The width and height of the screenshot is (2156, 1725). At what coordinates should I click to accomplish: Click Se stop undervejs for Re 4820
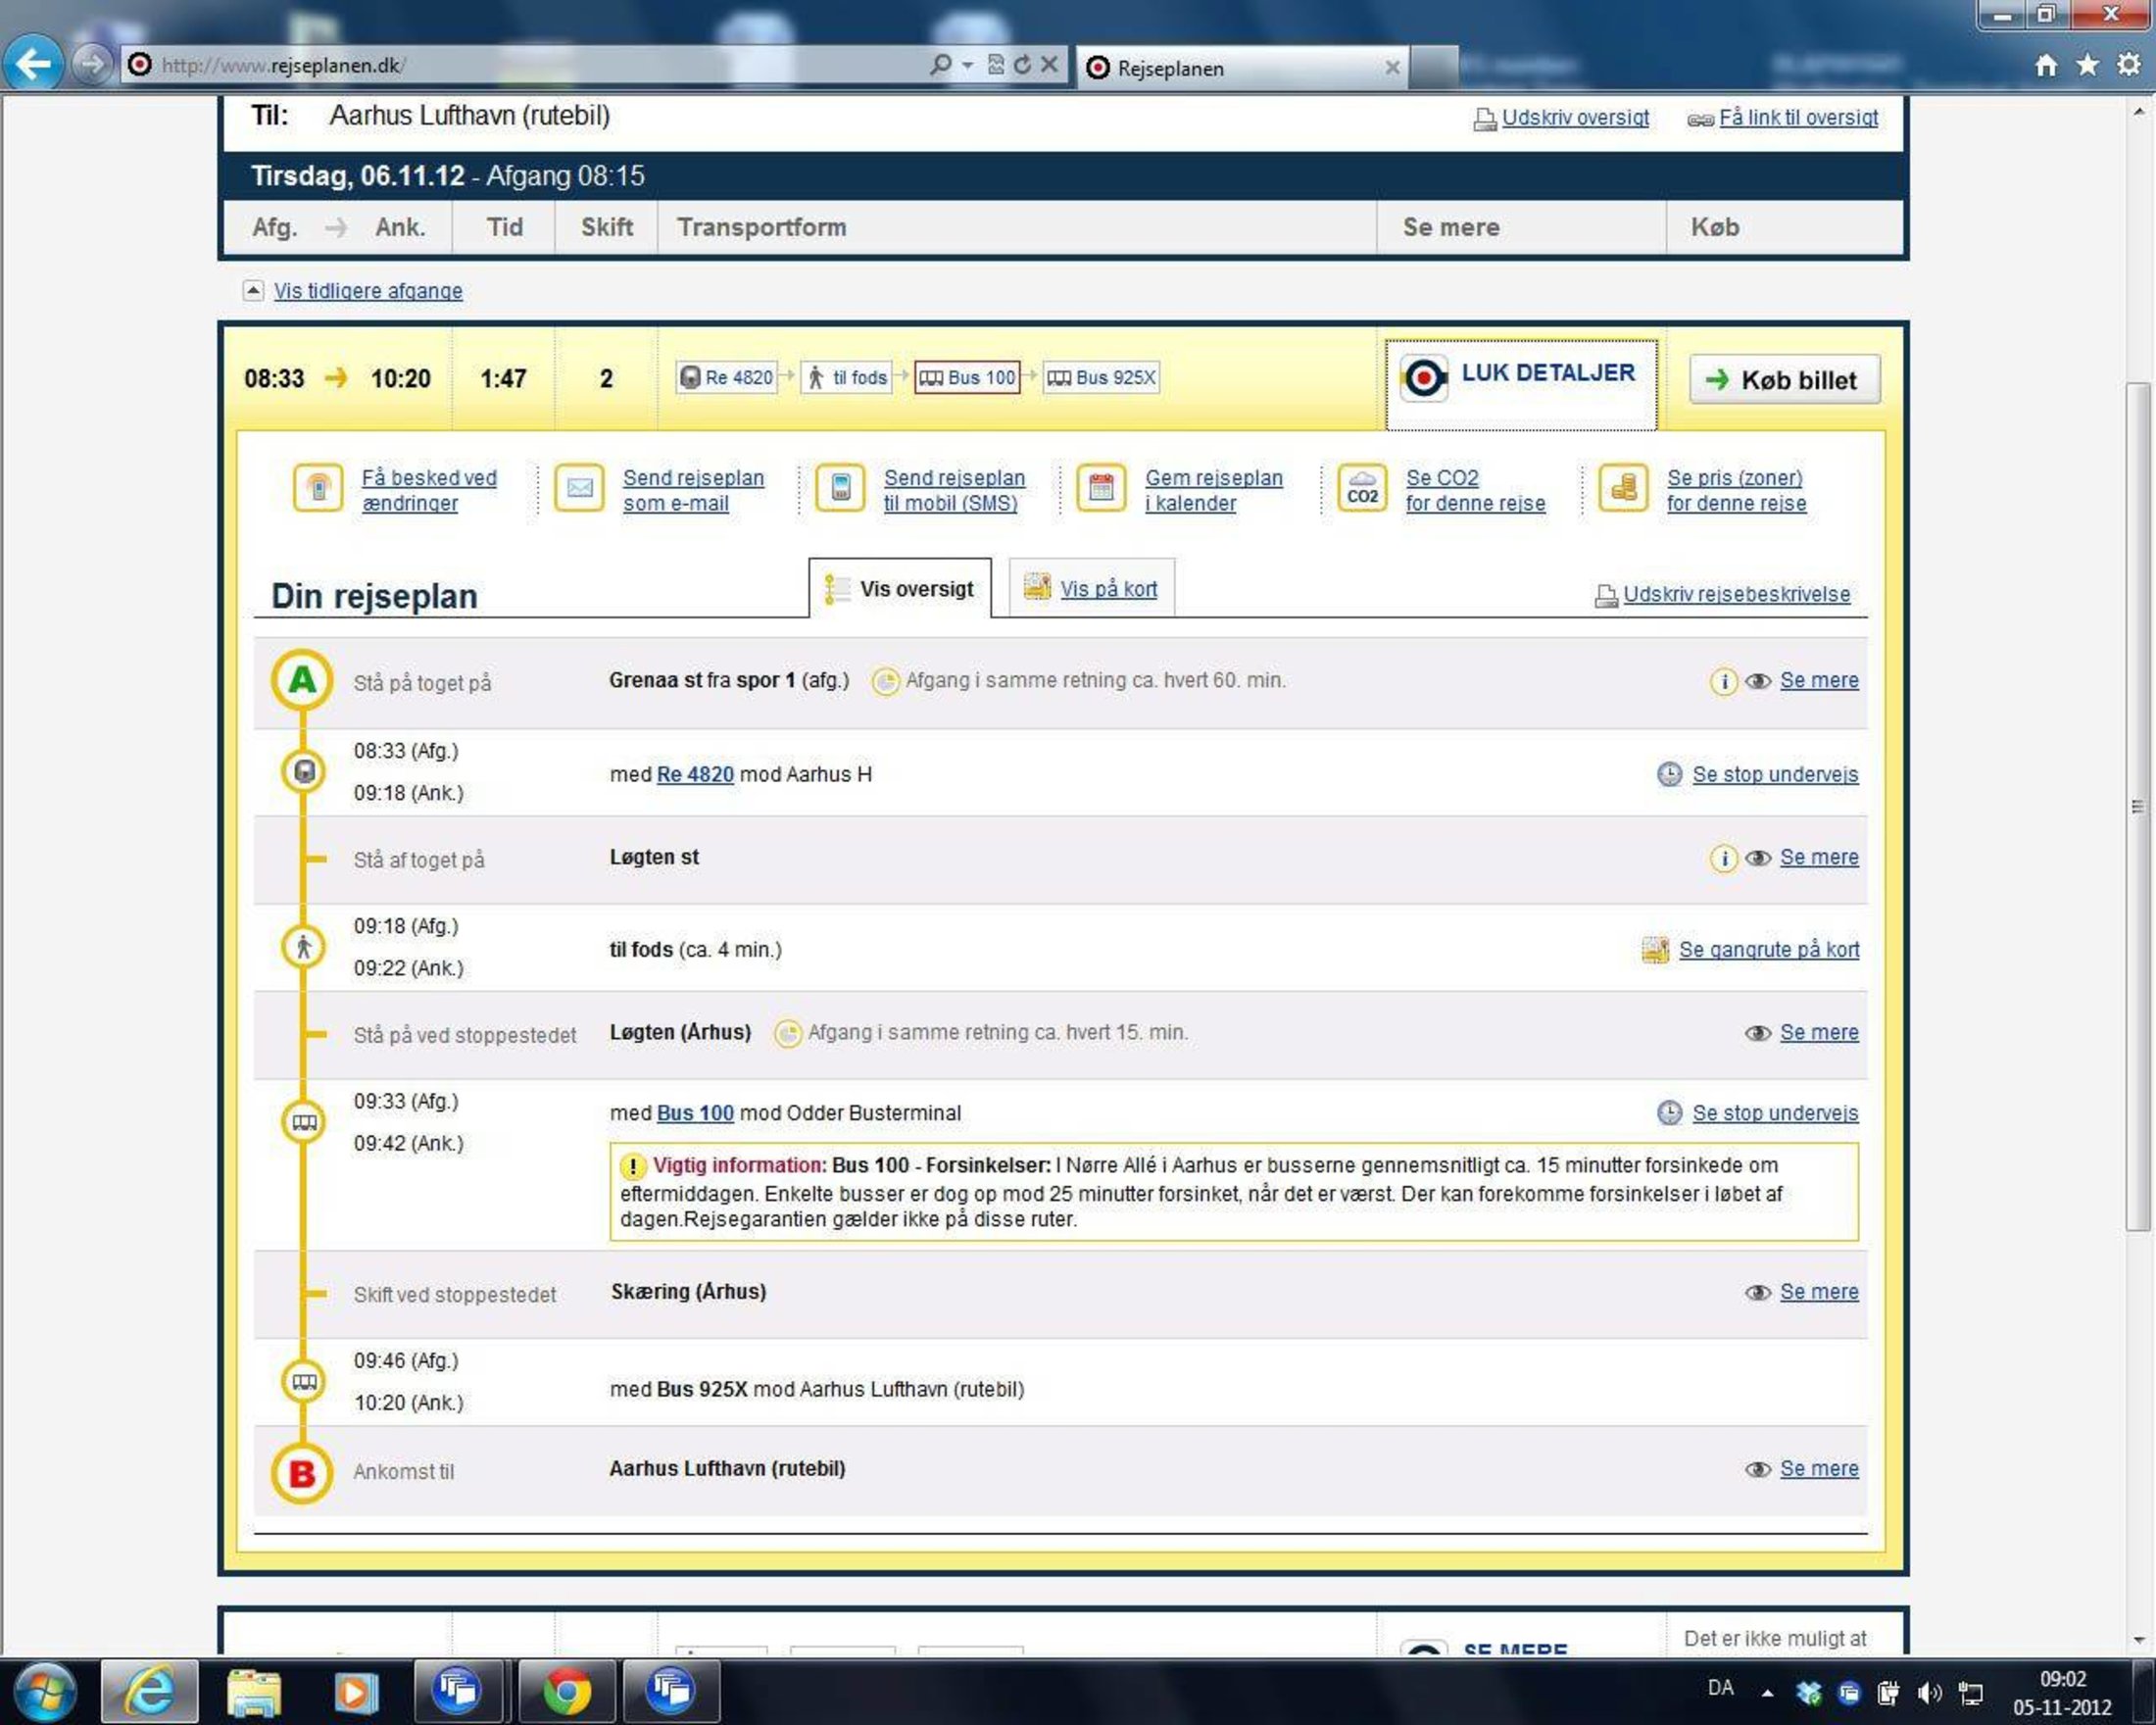coord(1775,775)
